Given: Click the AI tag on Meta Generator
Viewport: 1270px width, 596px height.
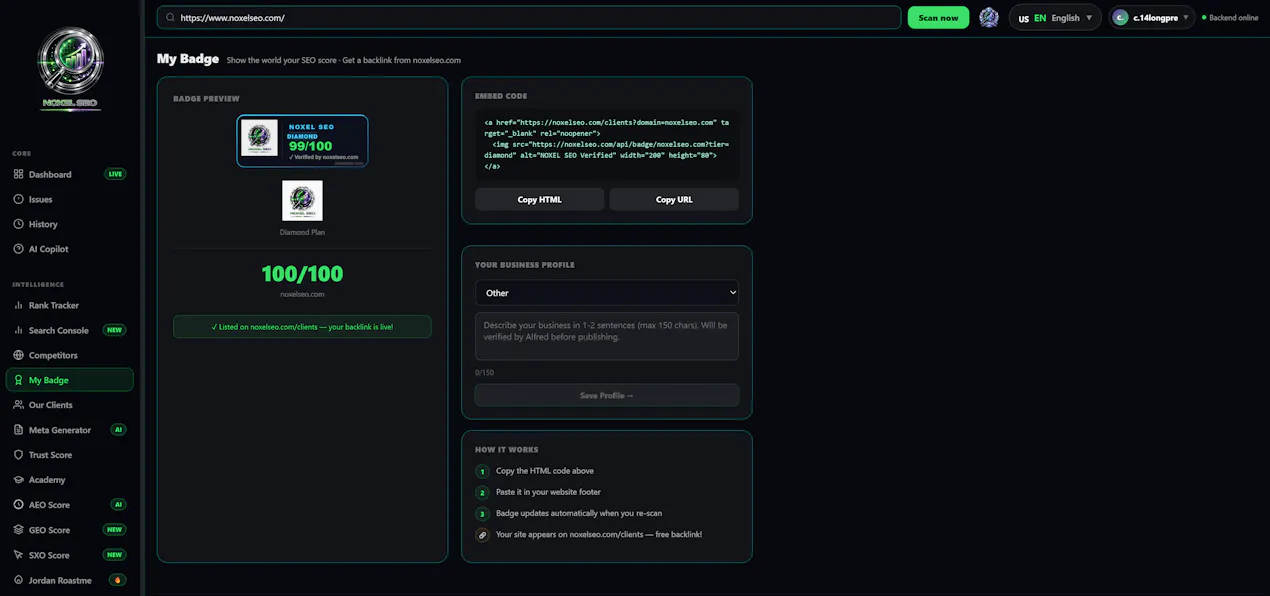Looking at the screenshot, I should click(118, 430).
